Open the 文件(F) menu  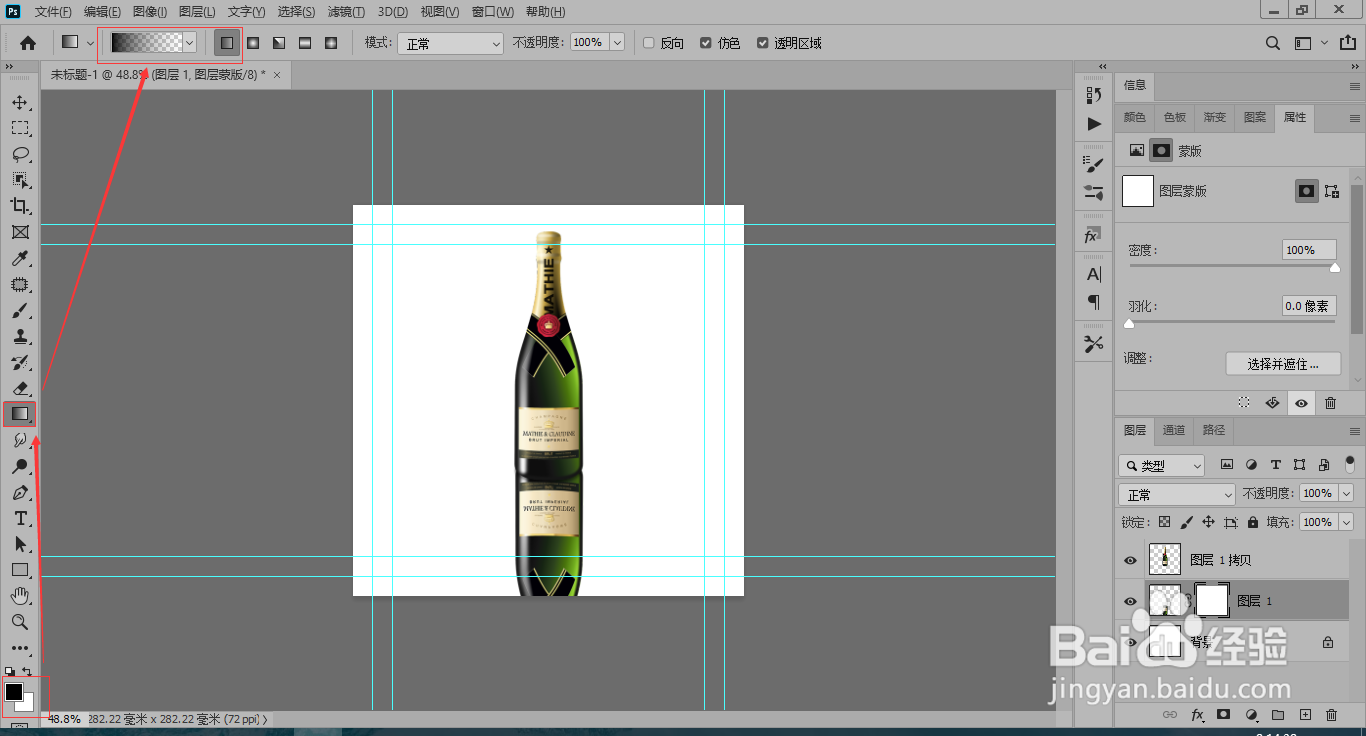click(53, 12)
